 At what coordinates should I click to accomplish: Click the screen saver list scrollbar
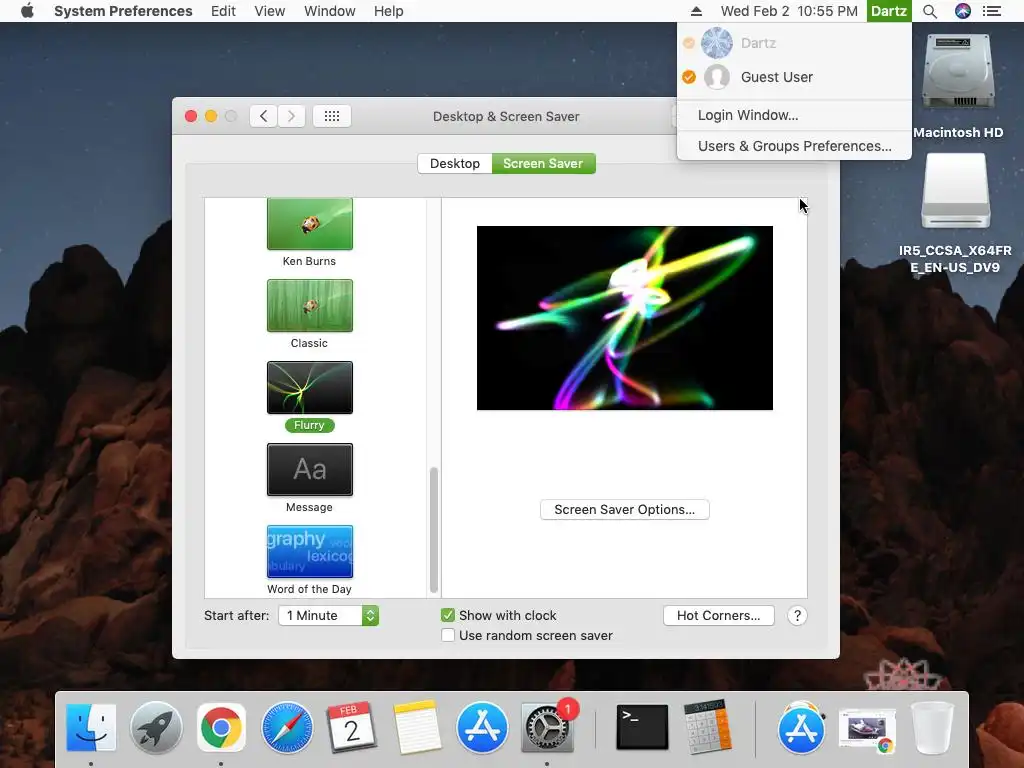click(434, 529)
